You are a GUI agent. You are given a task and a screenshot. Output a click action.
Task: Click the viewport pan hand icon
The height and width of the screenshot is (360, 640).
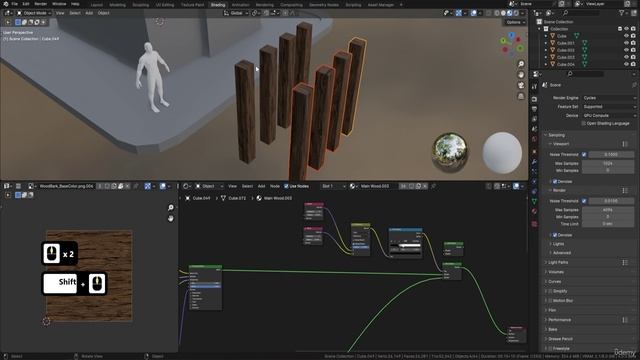(x=521, y=75)
